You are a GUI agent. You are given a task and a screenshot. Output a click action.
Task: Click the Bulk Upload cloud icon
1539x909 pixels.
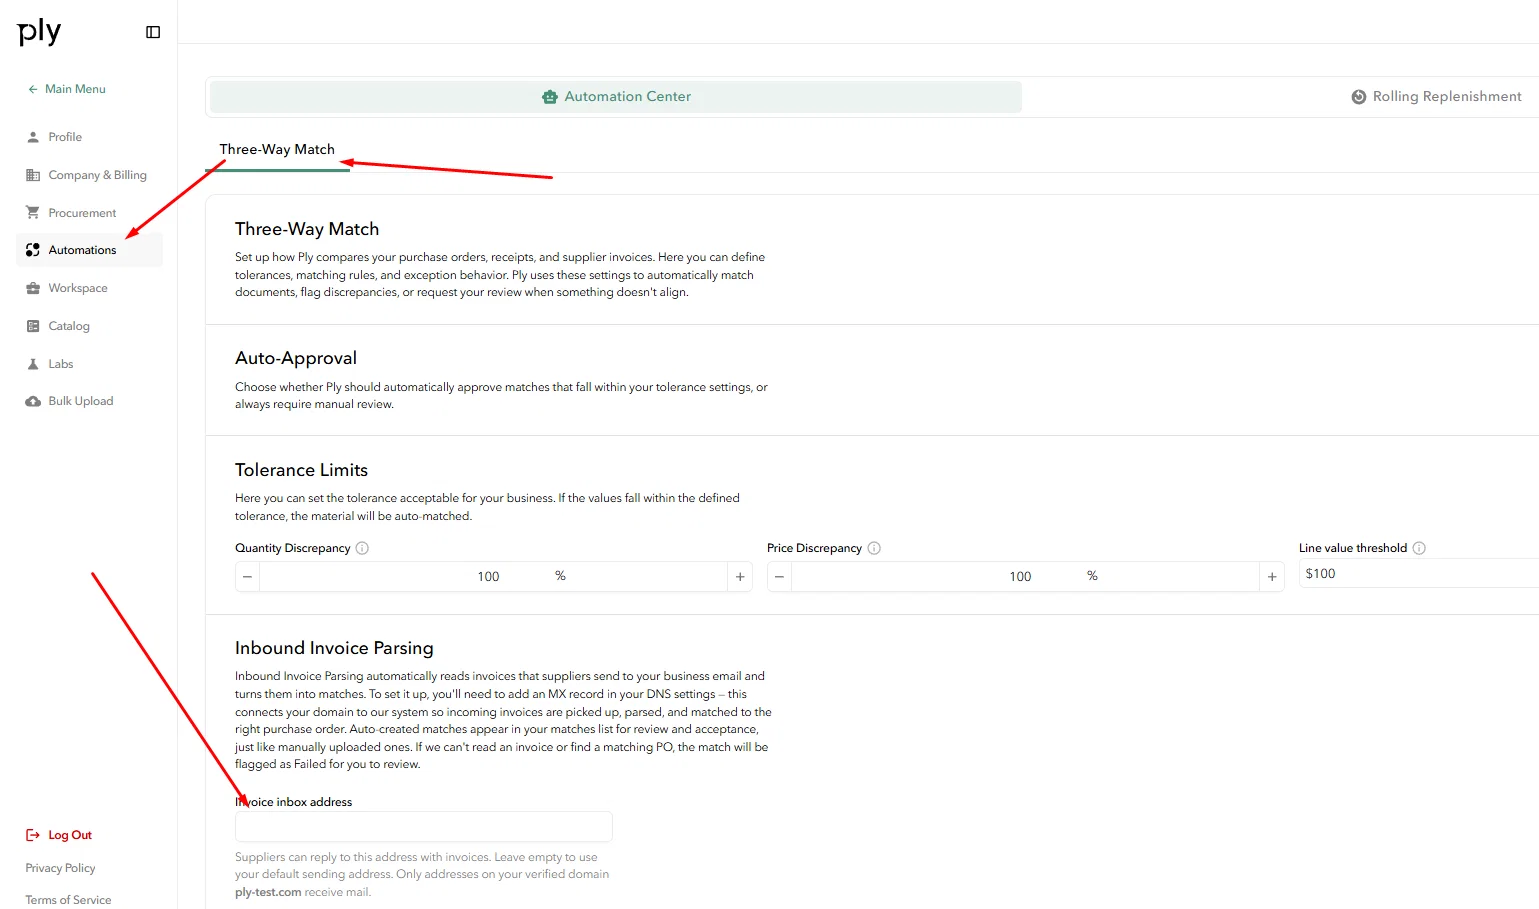pos(33,401)
